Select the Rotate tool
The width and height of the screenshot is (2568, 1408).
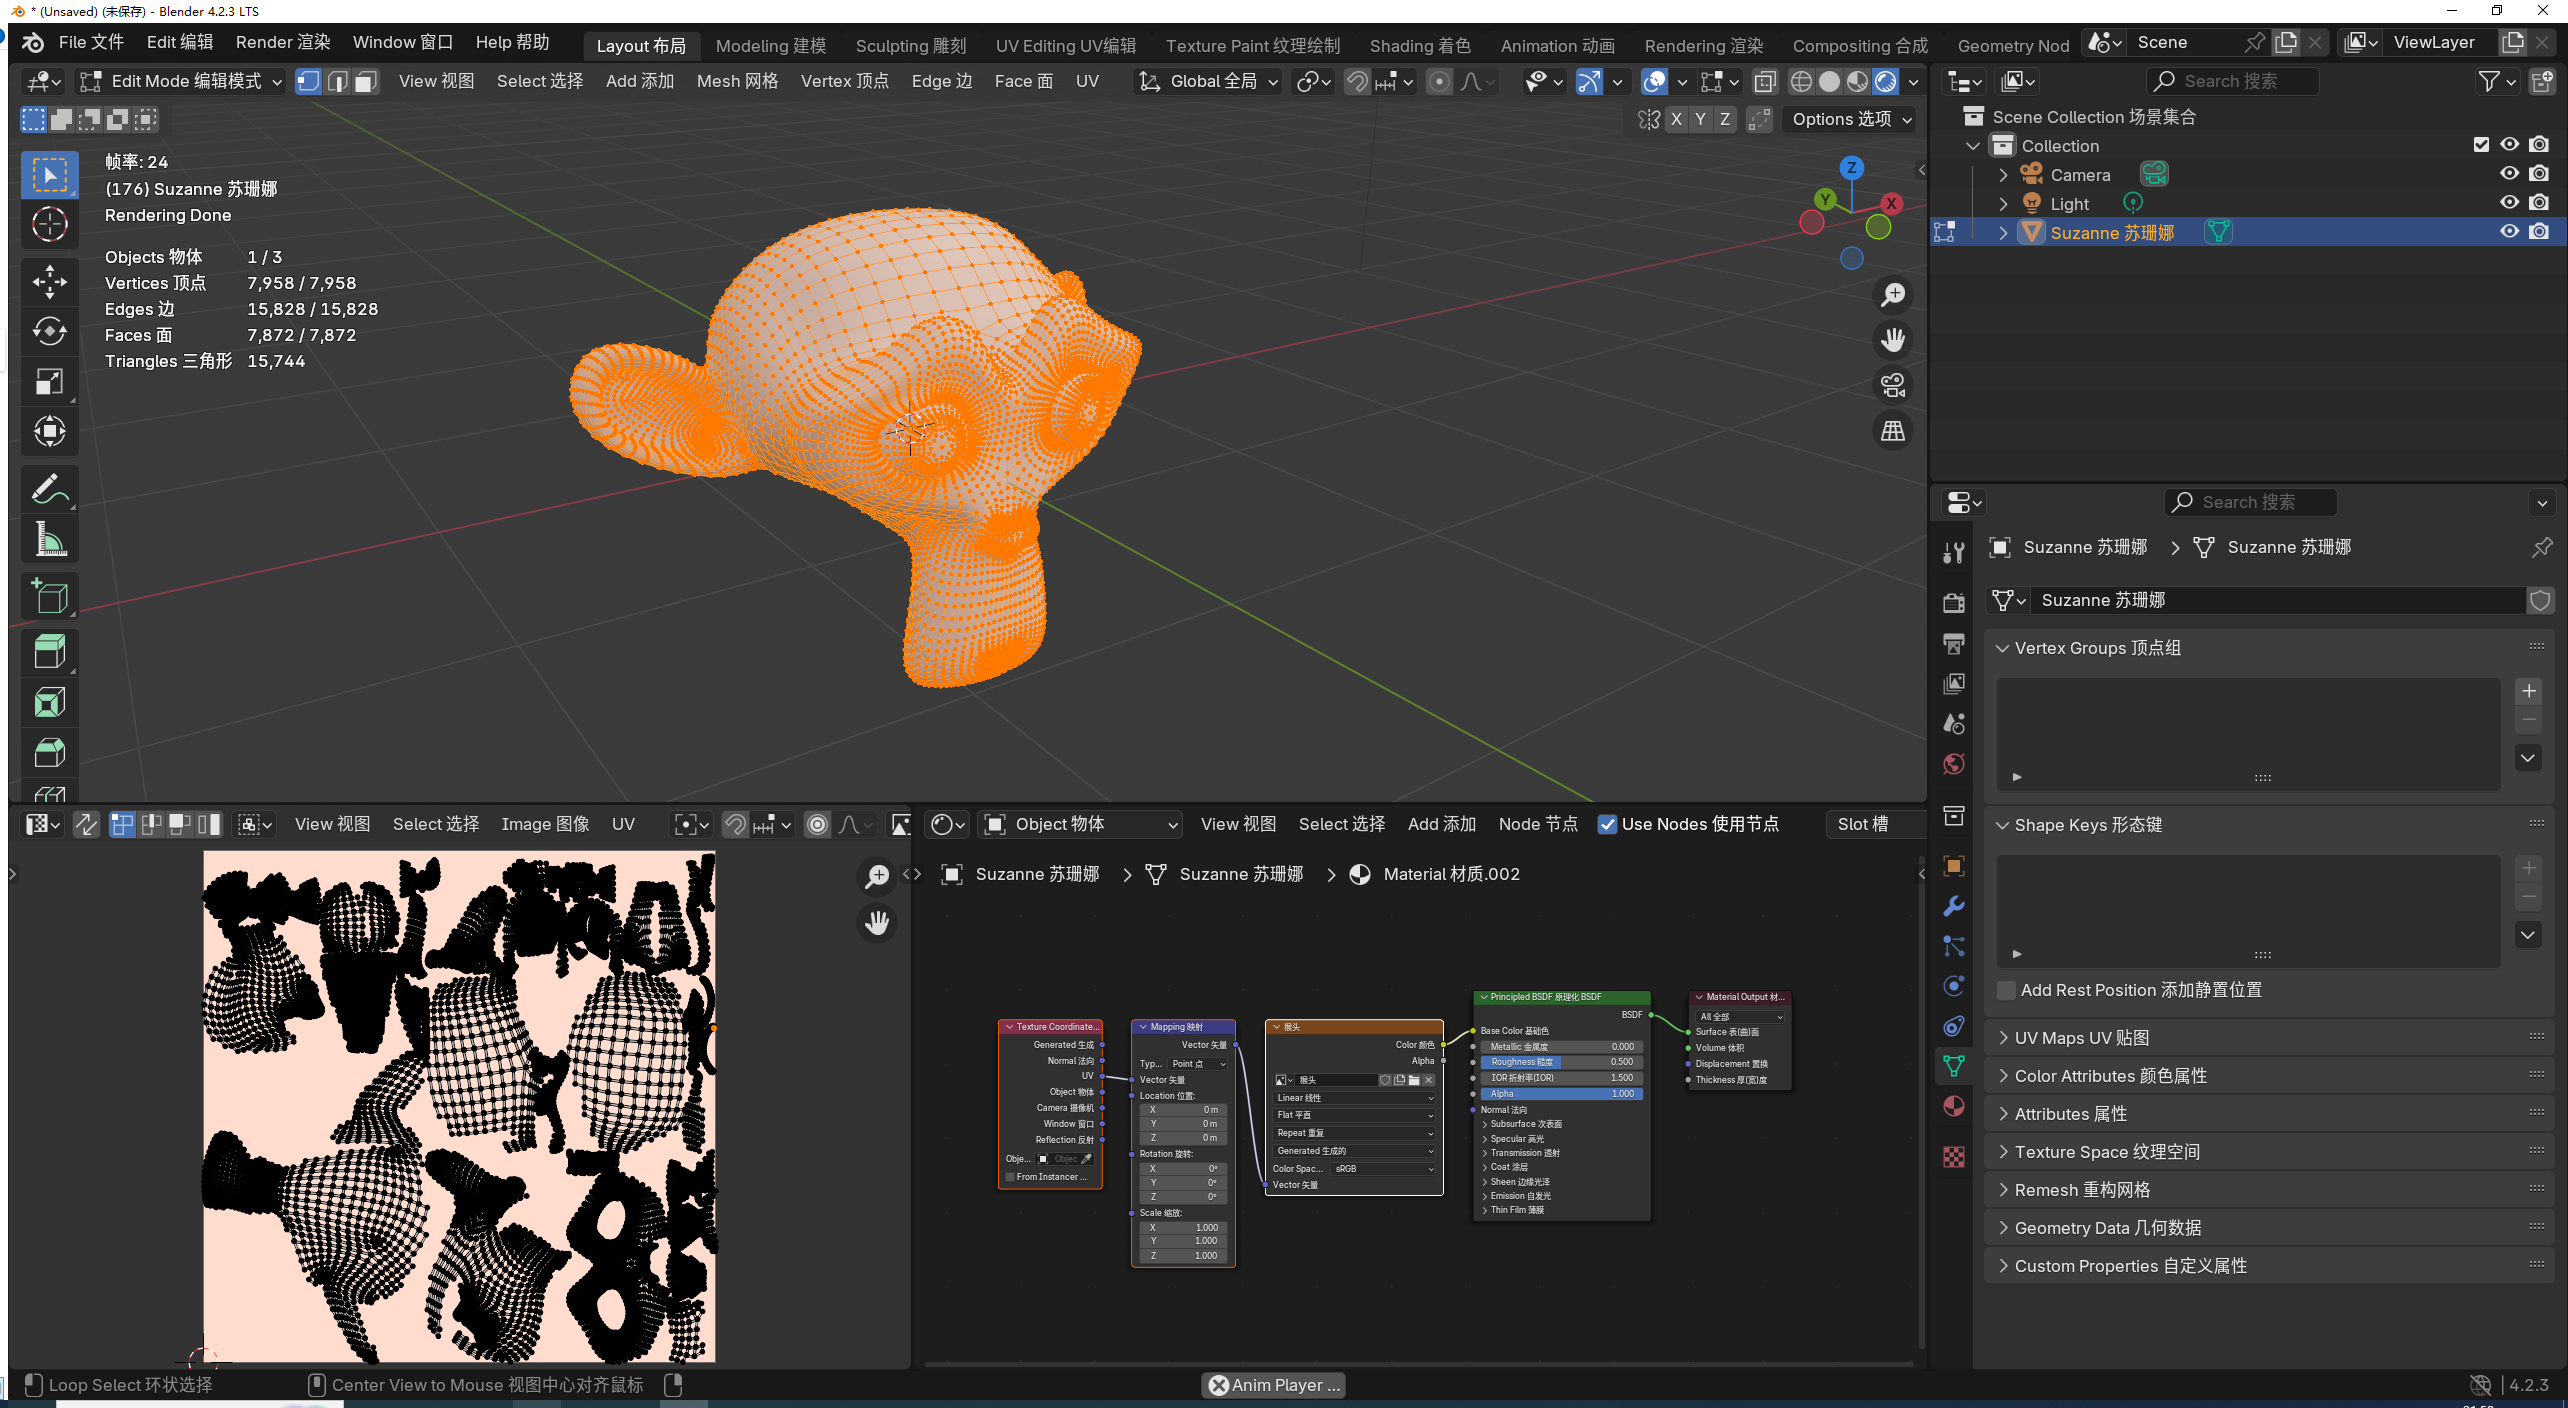click(49, 332)
